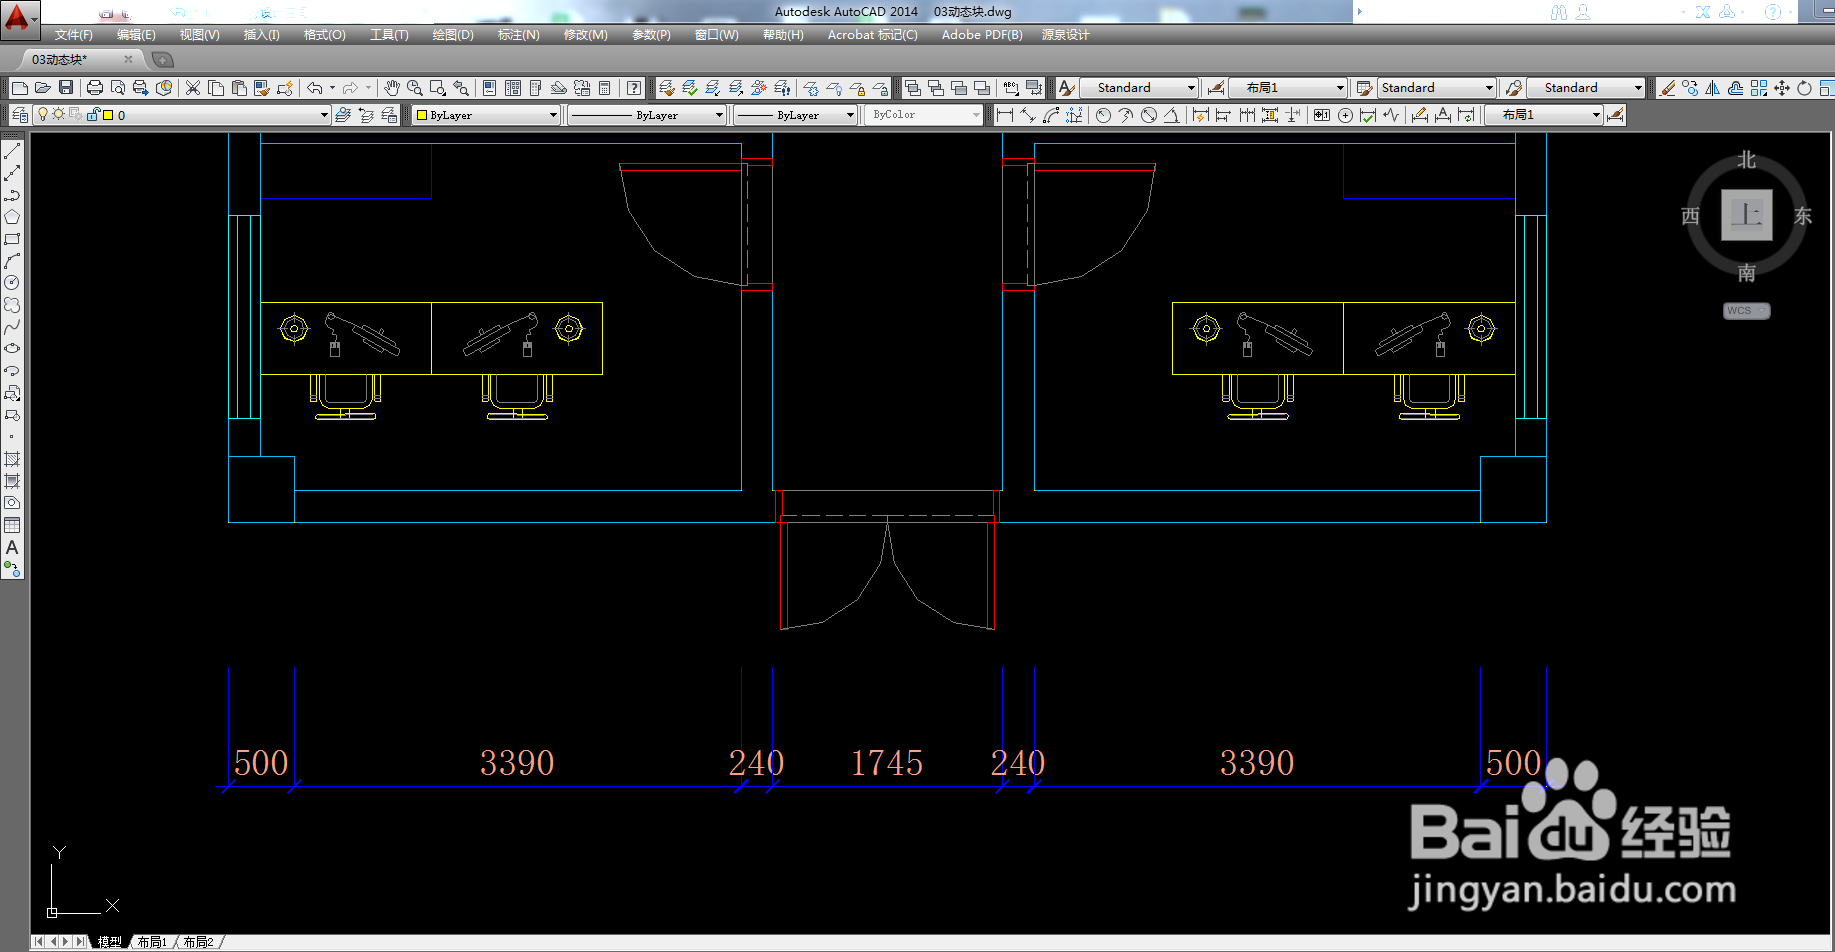This screenshot has width=1835, height=952.
Task: Click the new drawing tab plus button
Action: pos(162,60)
